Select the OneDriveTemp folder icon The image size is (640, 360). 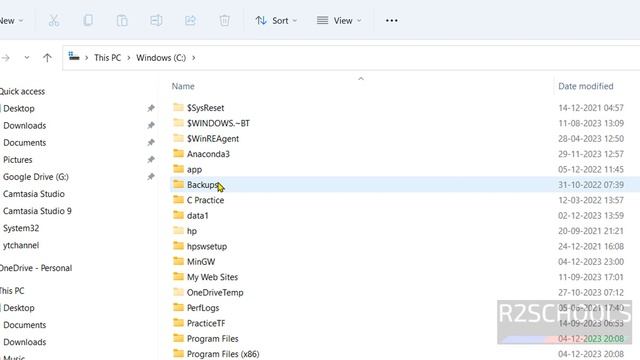pyautogui.click(x=178, y=292)
